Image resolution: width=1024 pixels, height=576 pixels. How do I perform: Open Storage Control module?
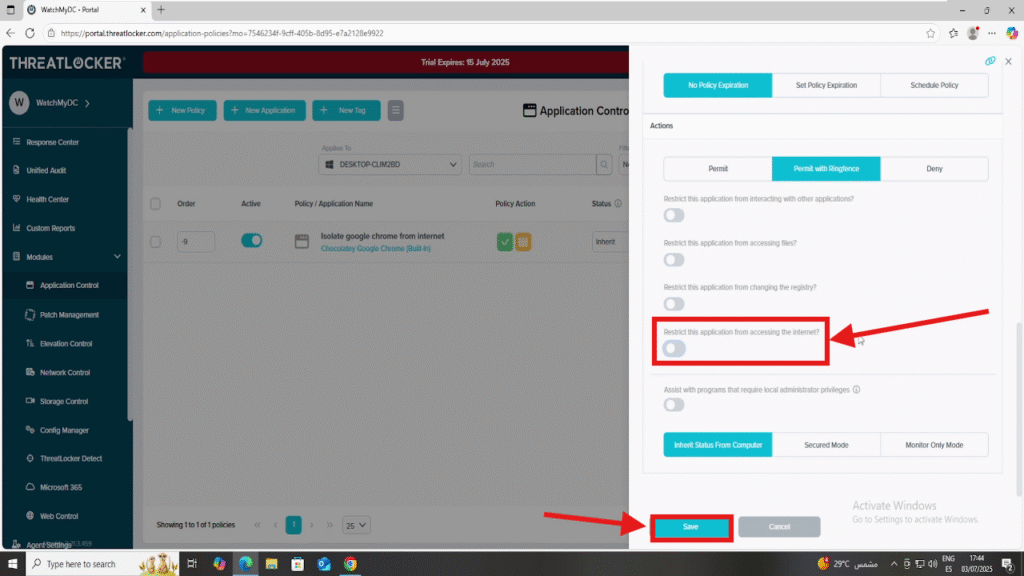click(x=63, y=401)
